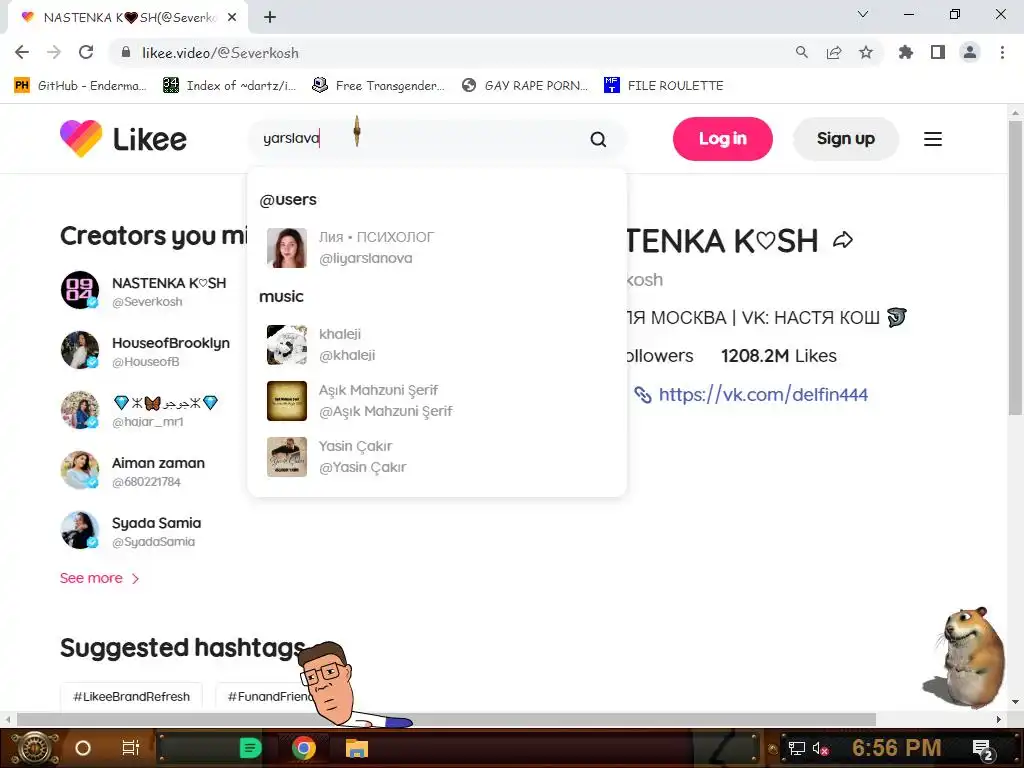Click the browser forward arrow
This screenshot has height=768, width=1024.
click(54, 52)
